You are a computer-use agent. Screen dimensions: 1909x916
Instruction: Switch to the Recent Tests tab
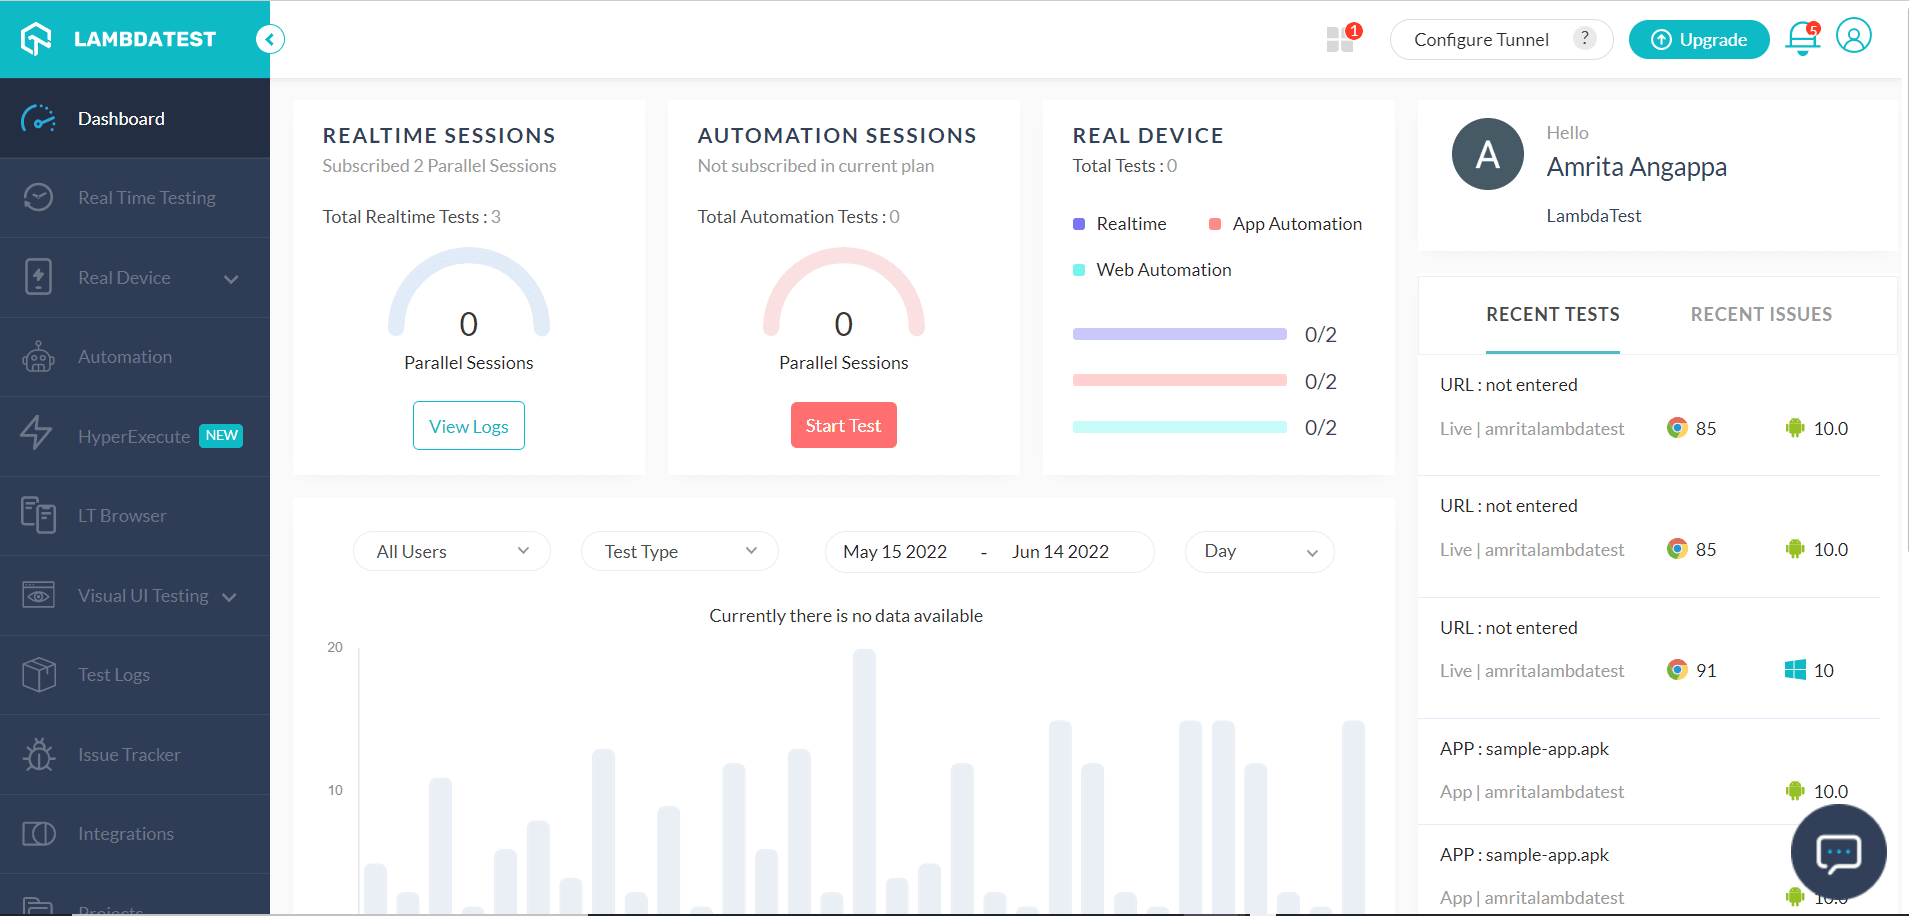1552,314
